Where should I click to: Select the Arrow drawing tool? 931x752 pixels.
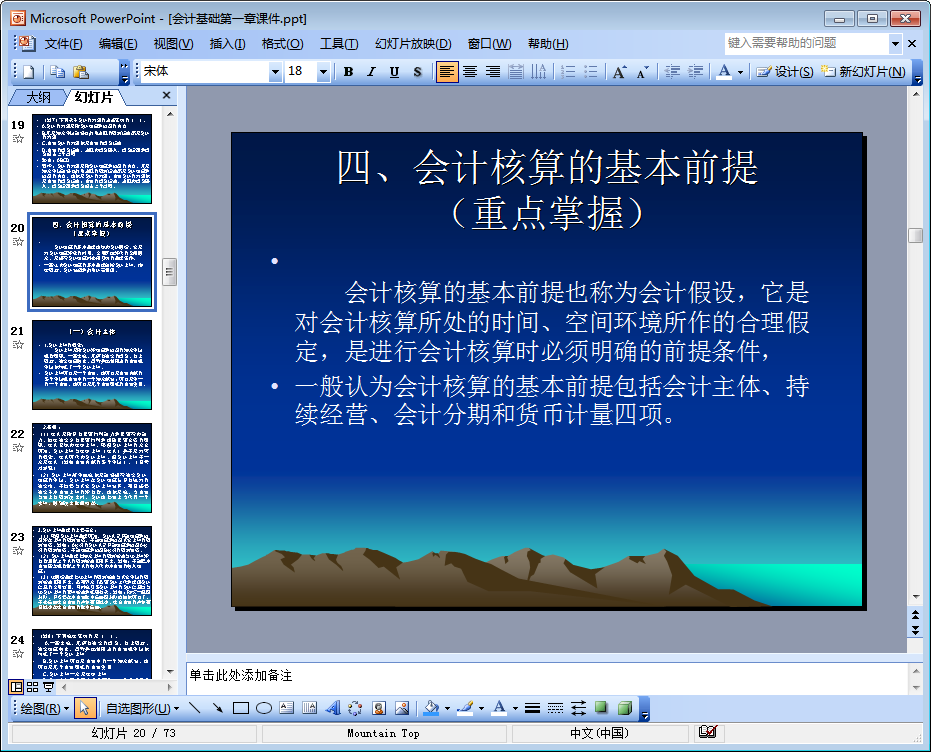pyautogui.click(x=217, y=708)
